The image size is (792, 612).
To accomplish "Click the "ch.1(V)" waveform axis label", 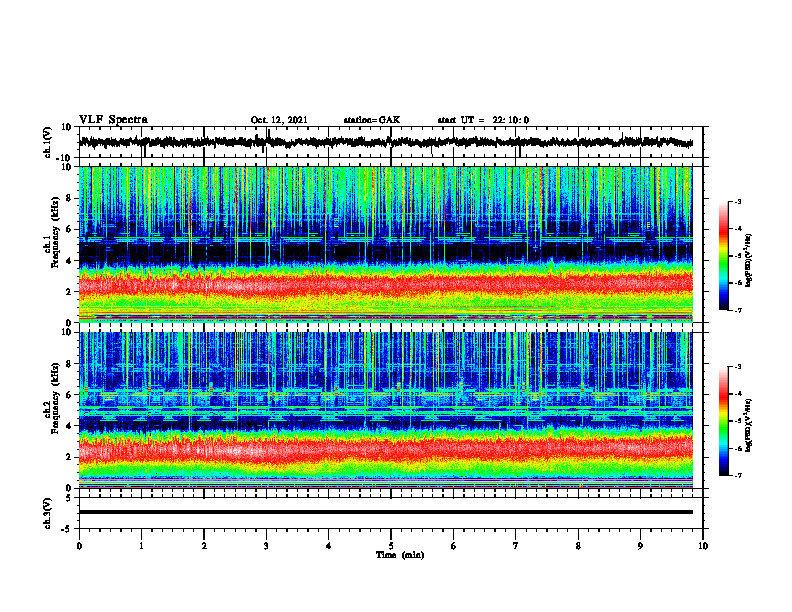I will pyautogui.click(x=48, y=142).
